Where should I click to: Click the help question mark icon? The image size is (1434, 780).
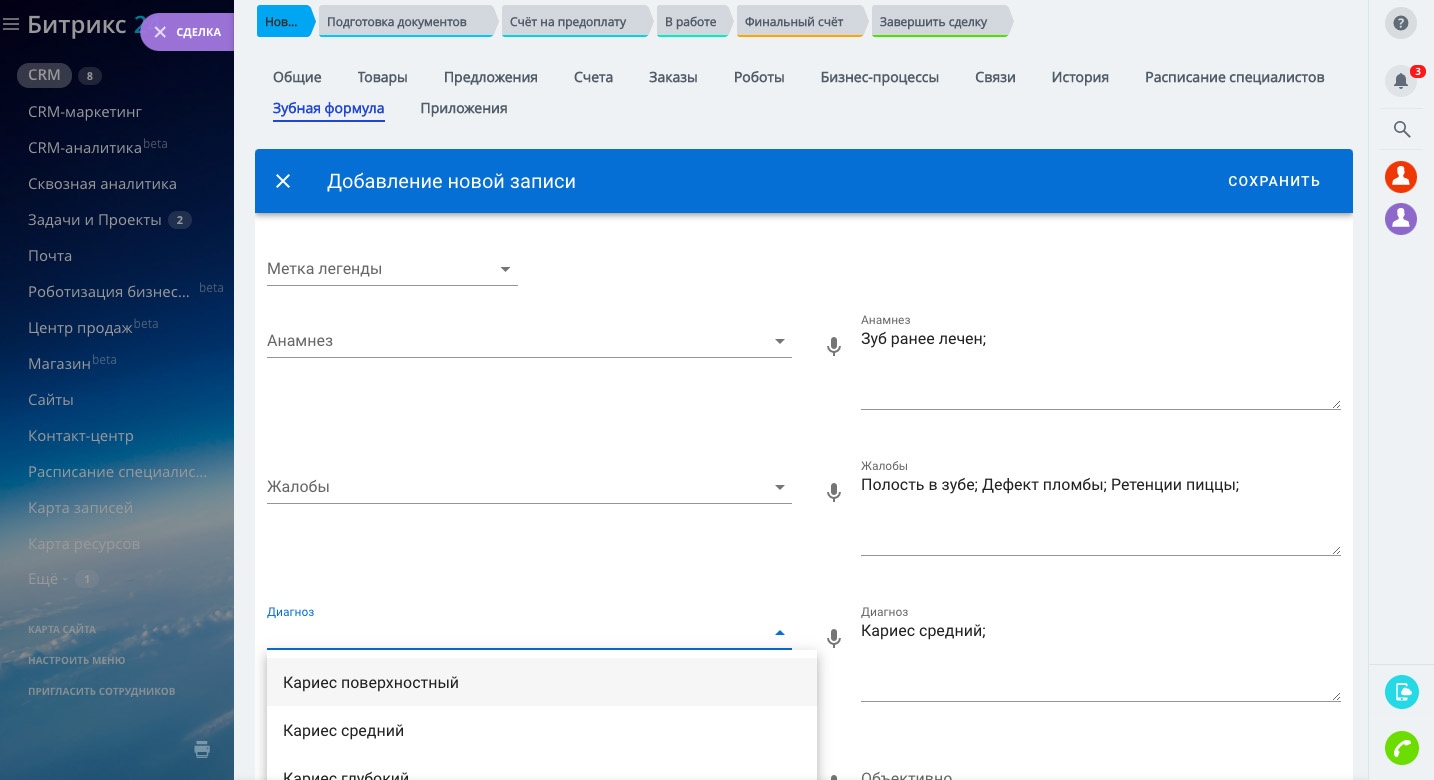point(1401,23)
